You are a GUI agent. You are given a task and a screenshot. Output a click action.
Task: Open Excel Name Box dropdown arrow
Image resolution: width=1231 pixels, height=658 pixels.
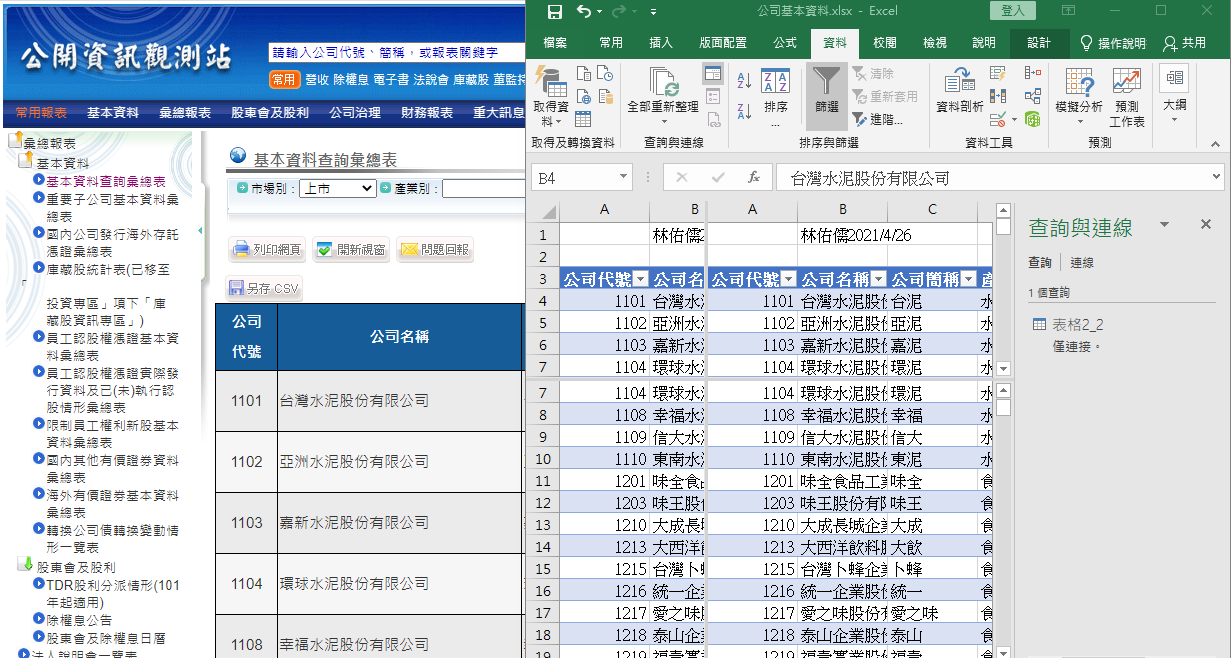coord(623,178)
